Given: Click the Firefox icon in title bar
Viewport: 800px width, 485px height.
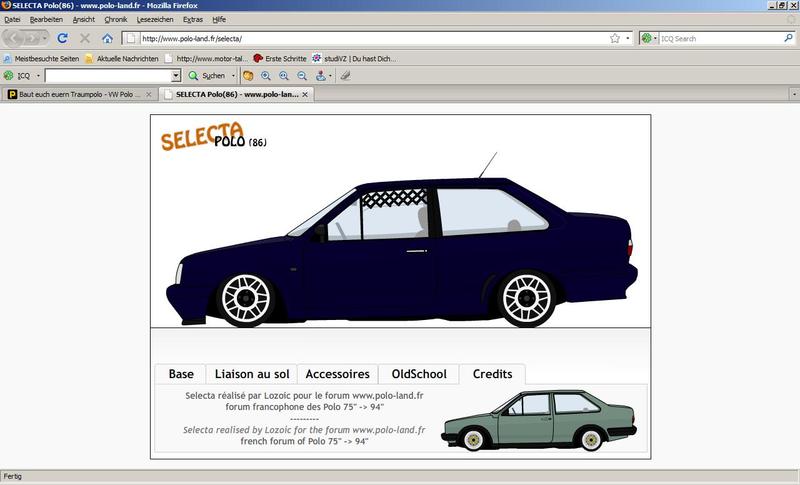Looking at the screenshot, I should tap(6, 5).
